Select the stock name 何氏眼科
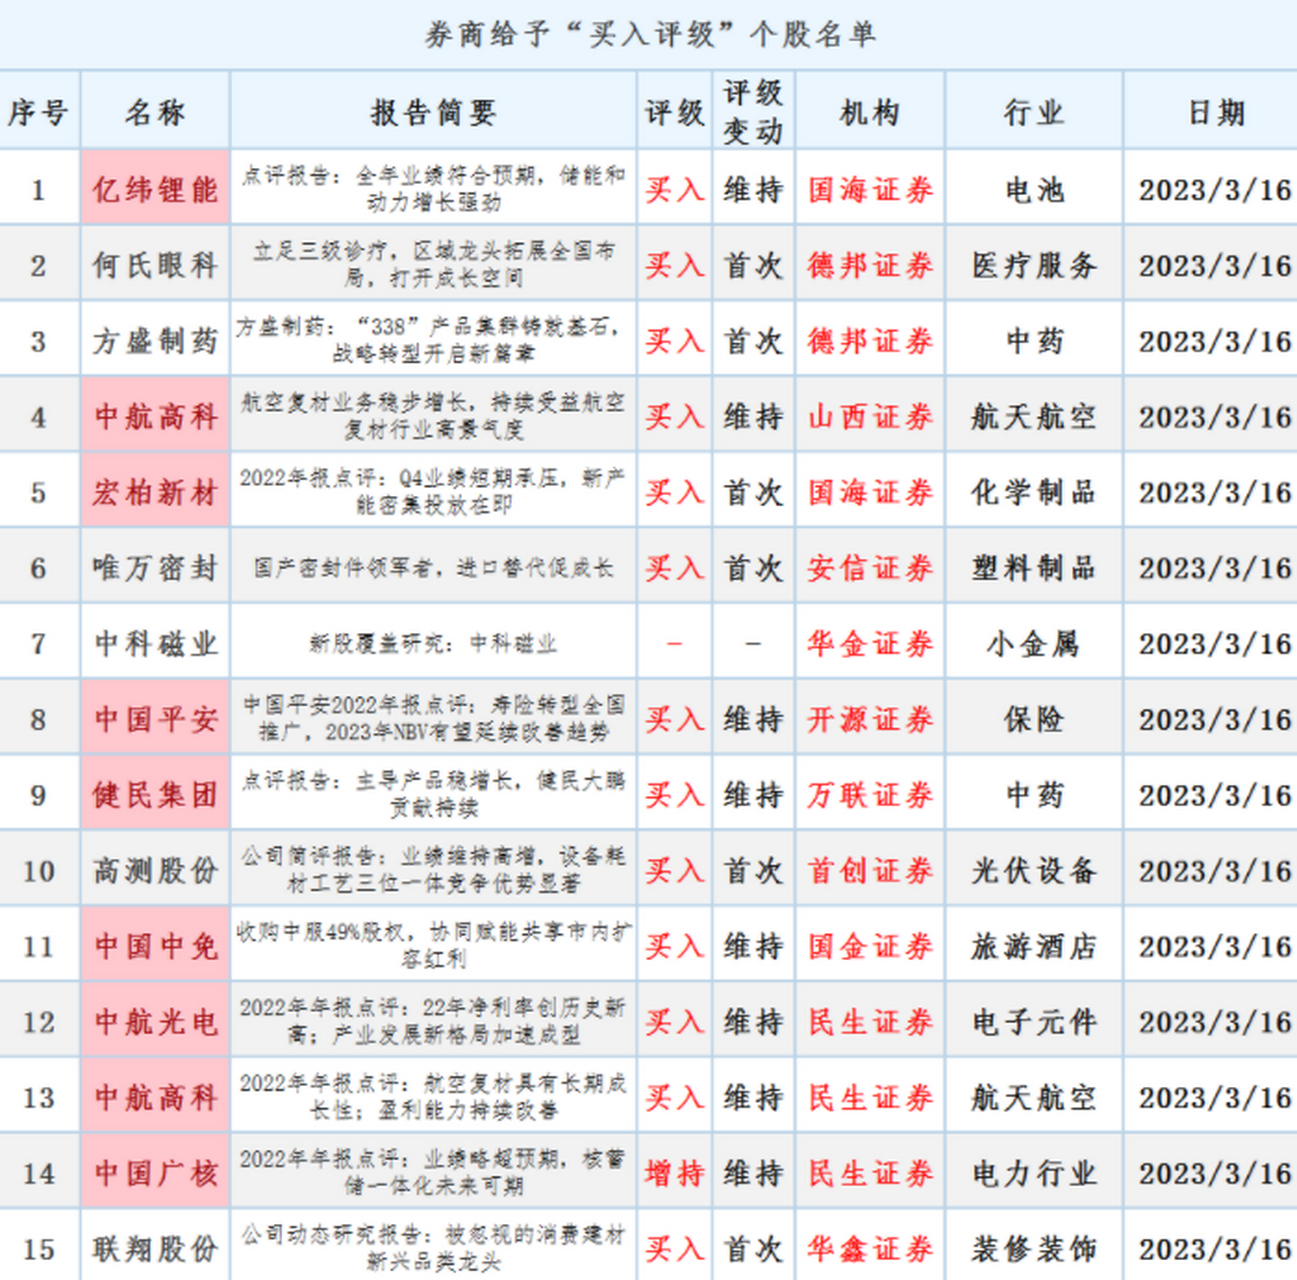Image resolution: width=1297 pixels, height=1280 pixels. (155, 265)
